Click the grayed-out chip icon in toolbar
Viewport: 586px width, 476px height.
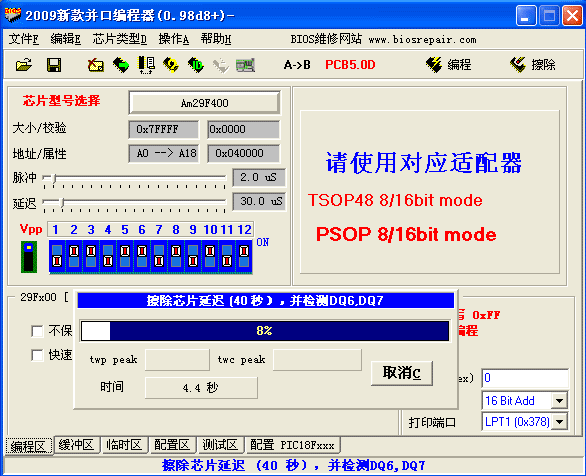(x=220, y=65)
